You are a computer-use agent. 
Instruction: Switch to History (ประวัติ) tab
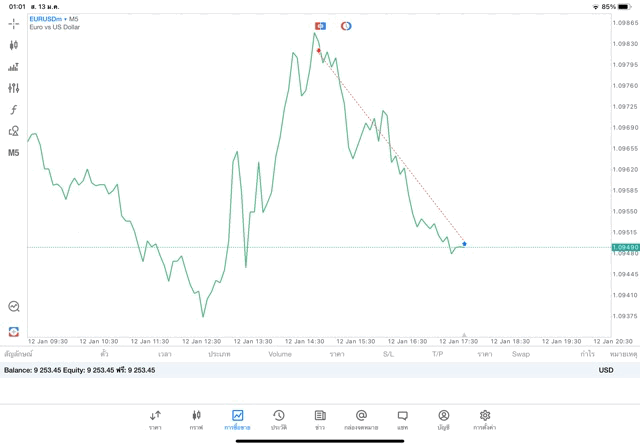pyautogui.click(x=279, y=419)
